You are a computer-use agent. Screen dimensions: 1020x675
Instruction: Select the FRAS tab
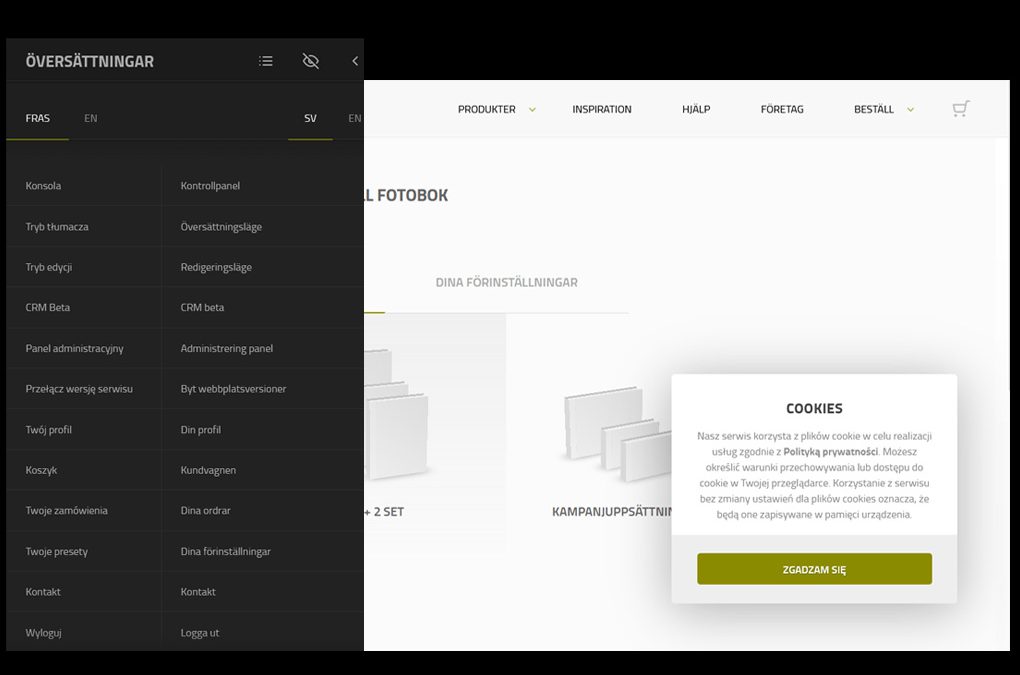38,118
